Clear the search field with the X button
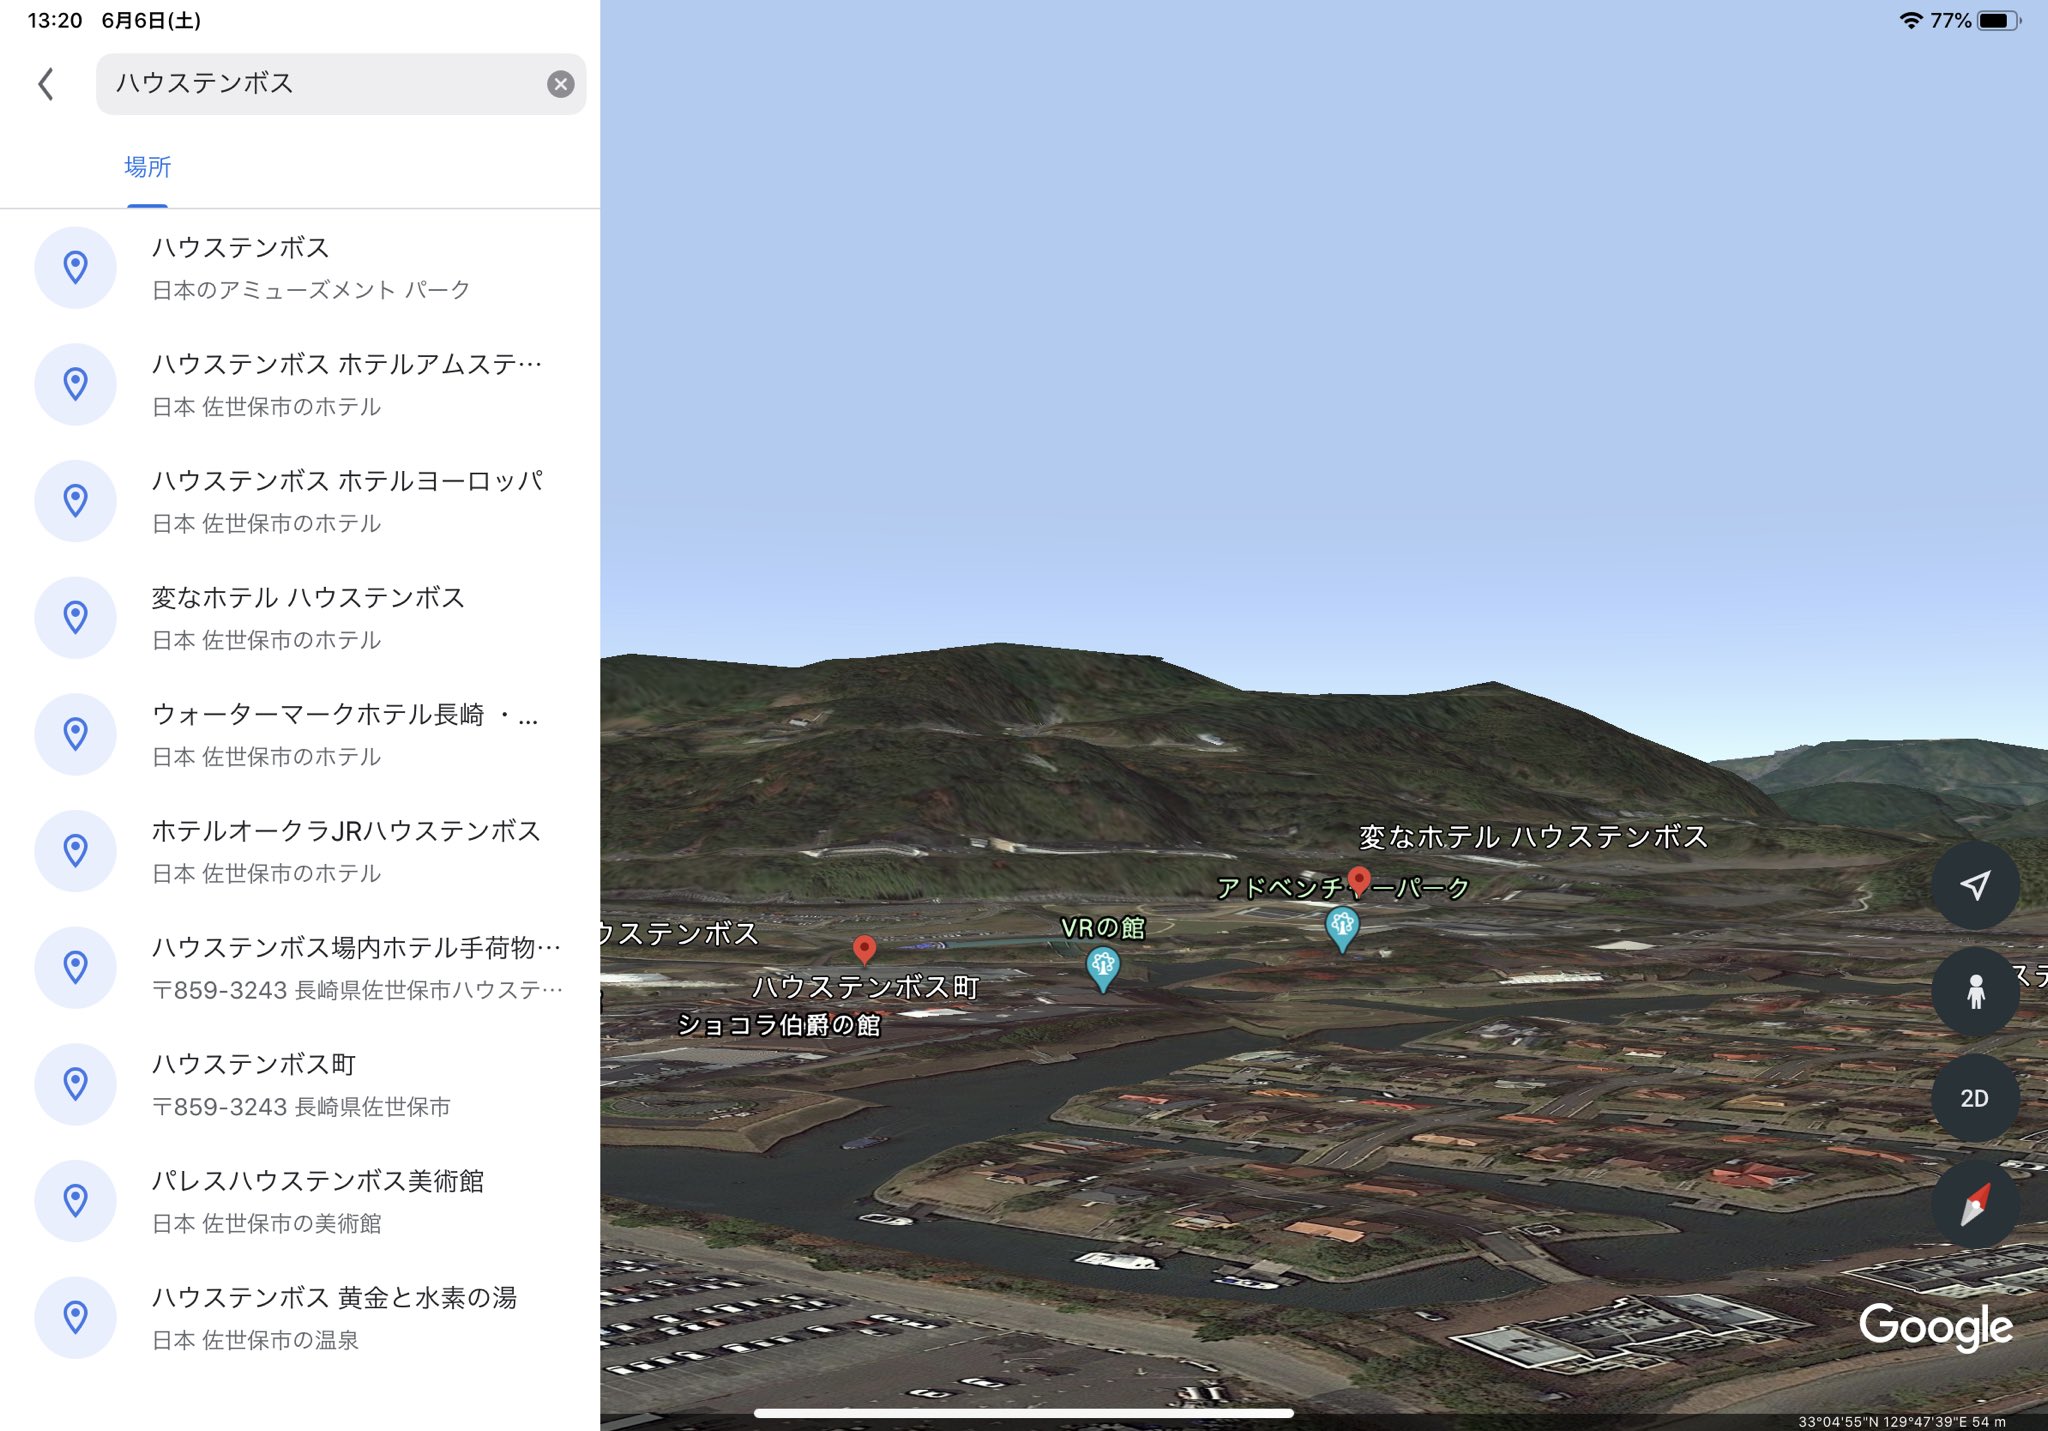 point(560,84)
